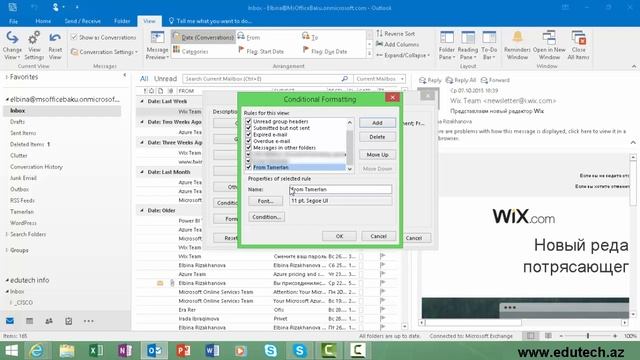Select the Reverse Sort icon
The image size is (640, 360).
coord(380,33)
